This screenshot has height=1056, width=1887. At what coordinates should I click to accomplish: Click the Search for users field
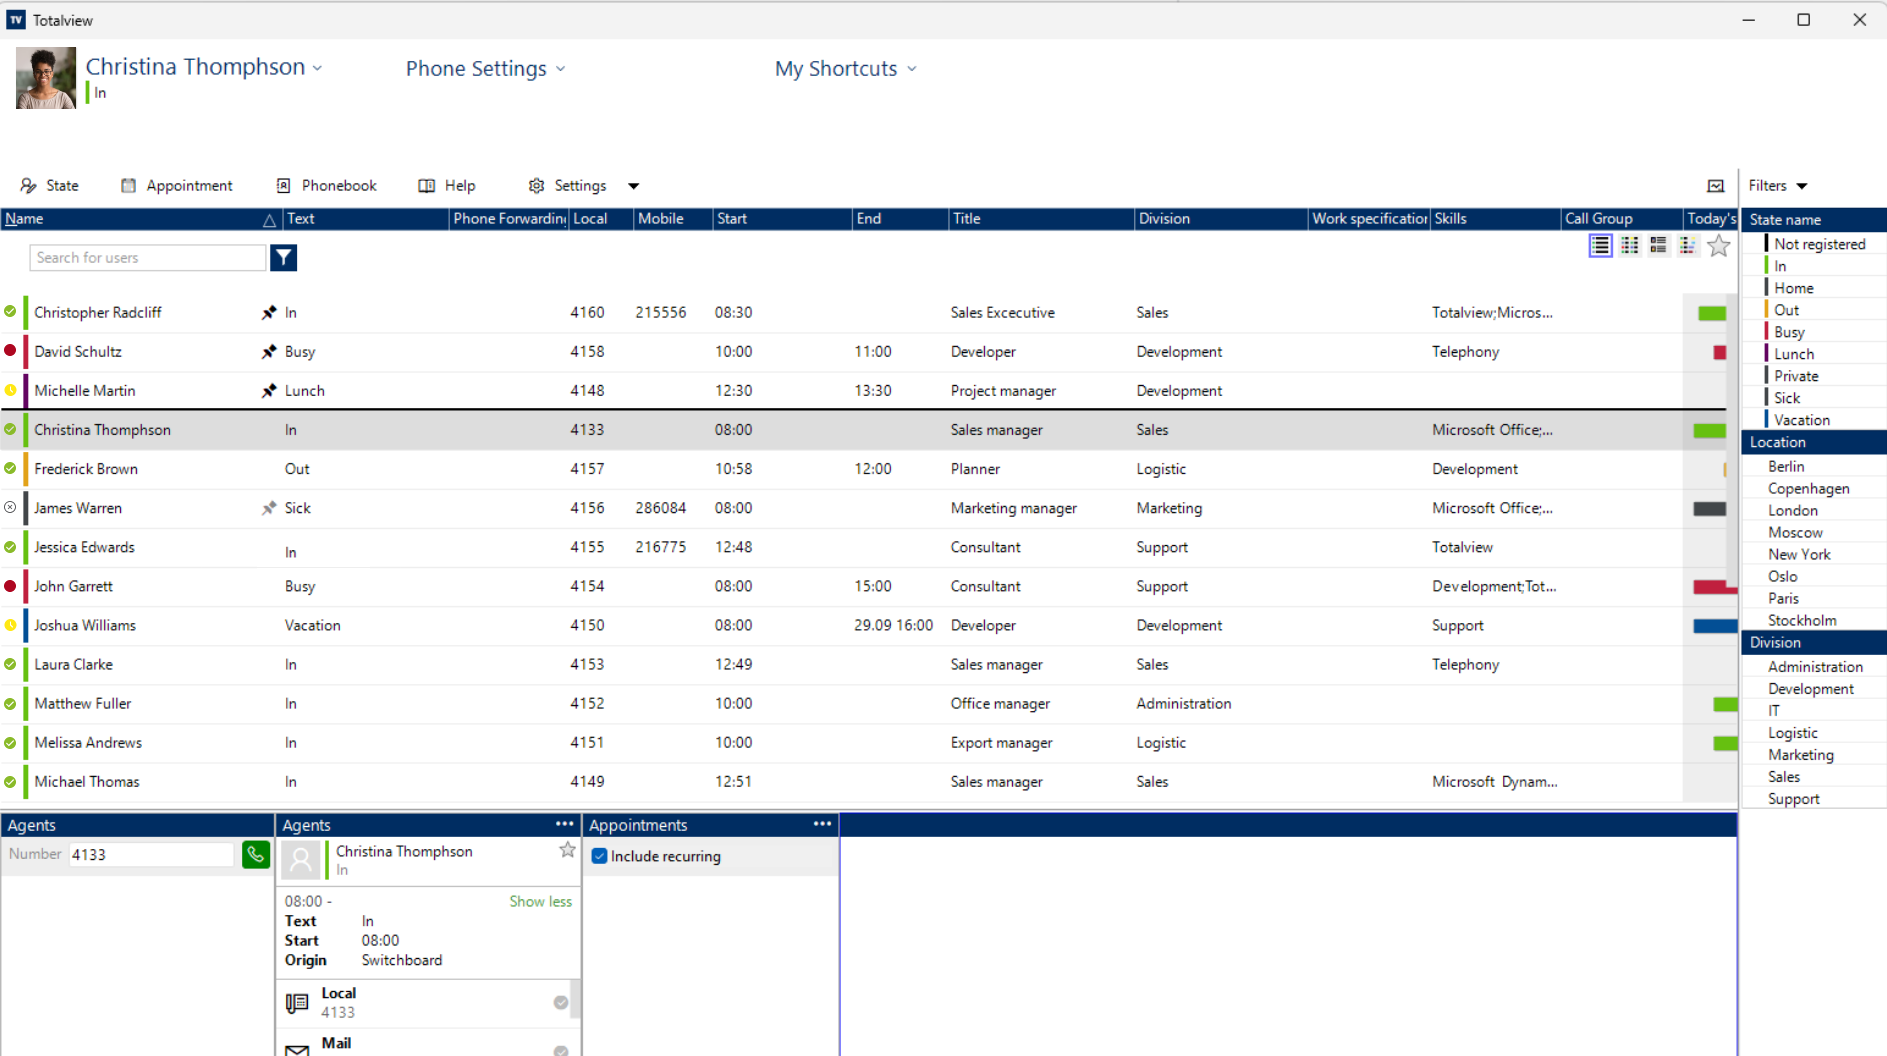[x=148, y=258]
